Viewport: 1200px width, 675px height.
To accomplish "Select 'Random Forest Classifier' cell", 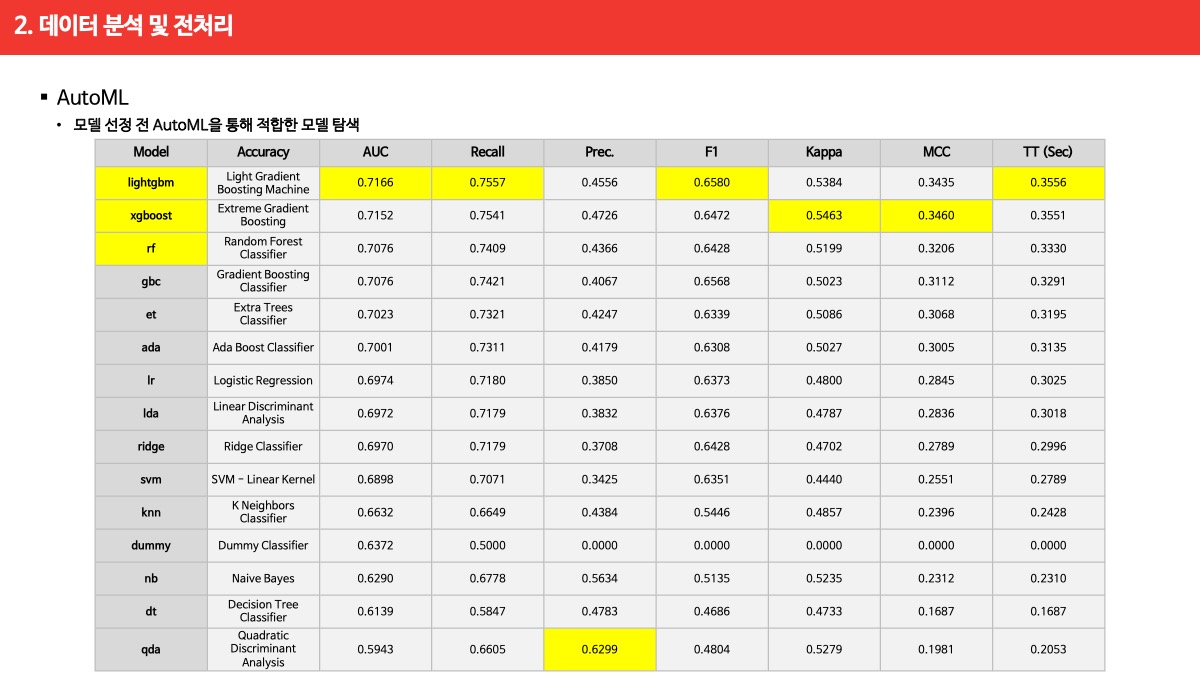I will 263,248.
